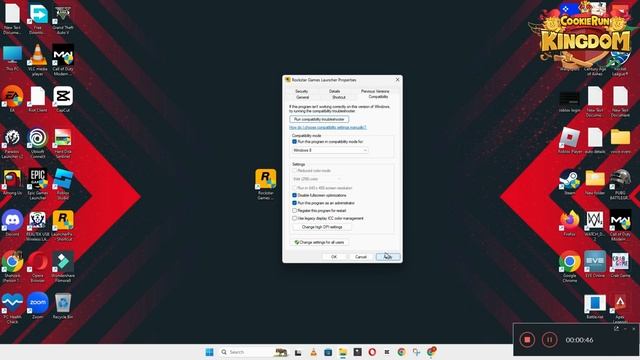The image size is (640, 360).
Task: Open the Grand Theft Auto V desktop shortcut
Action: pyautogui.click(x=63, y=19)
